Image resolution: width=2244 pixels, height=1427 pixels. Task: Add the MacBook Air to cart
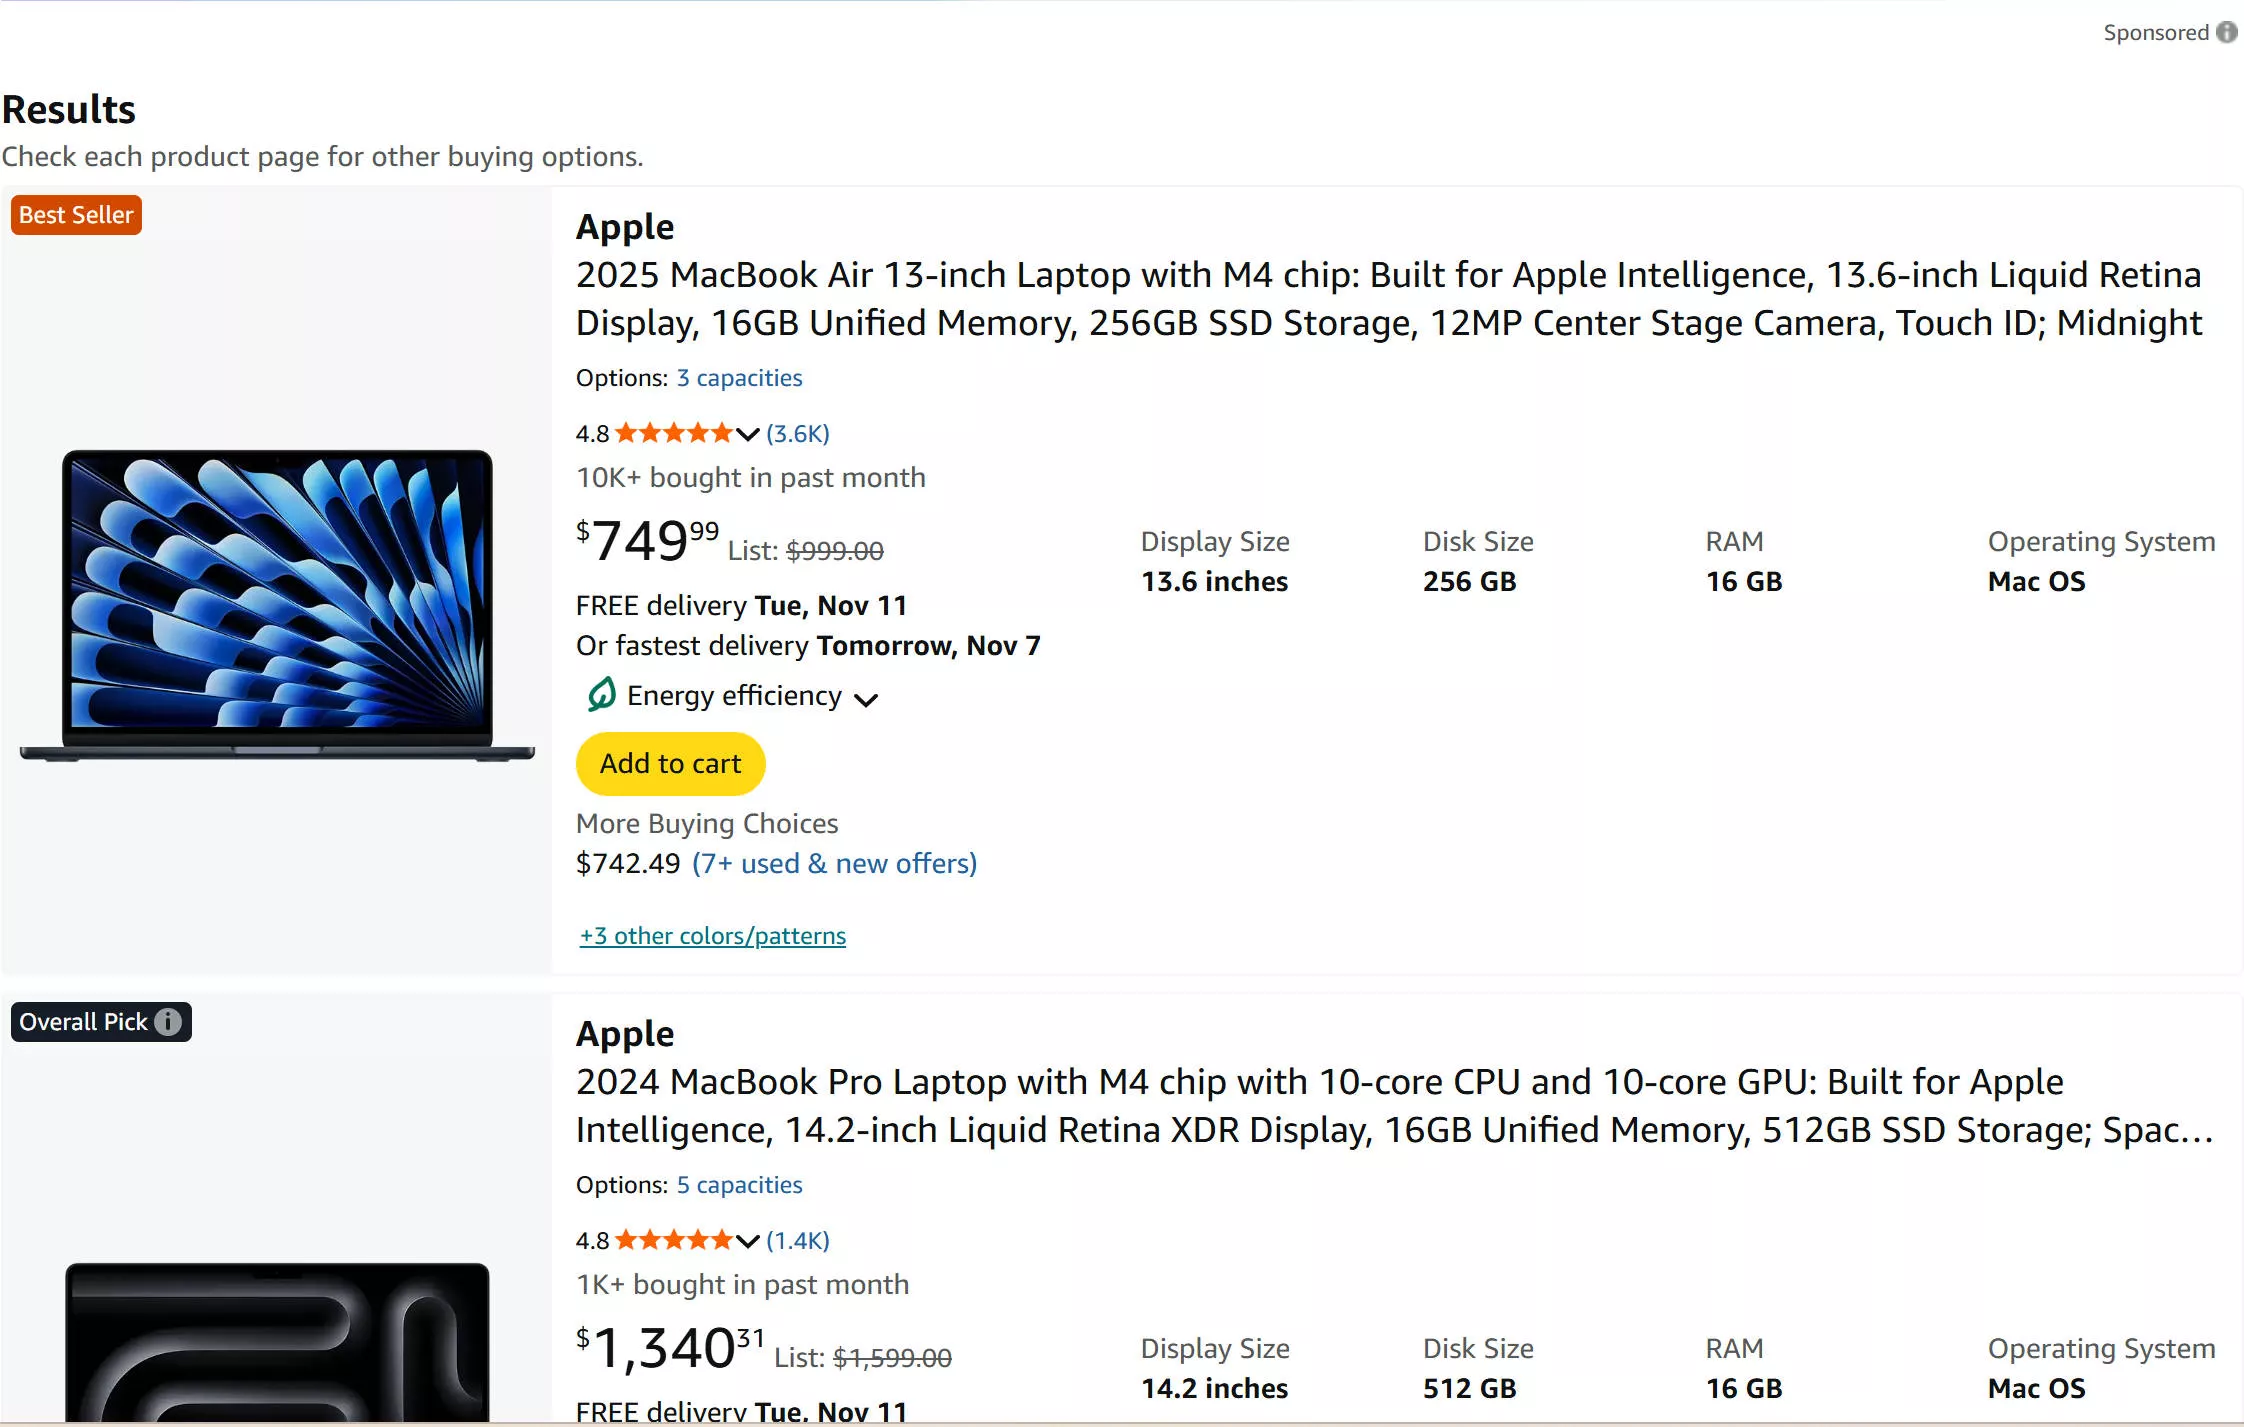pos(670,763)
